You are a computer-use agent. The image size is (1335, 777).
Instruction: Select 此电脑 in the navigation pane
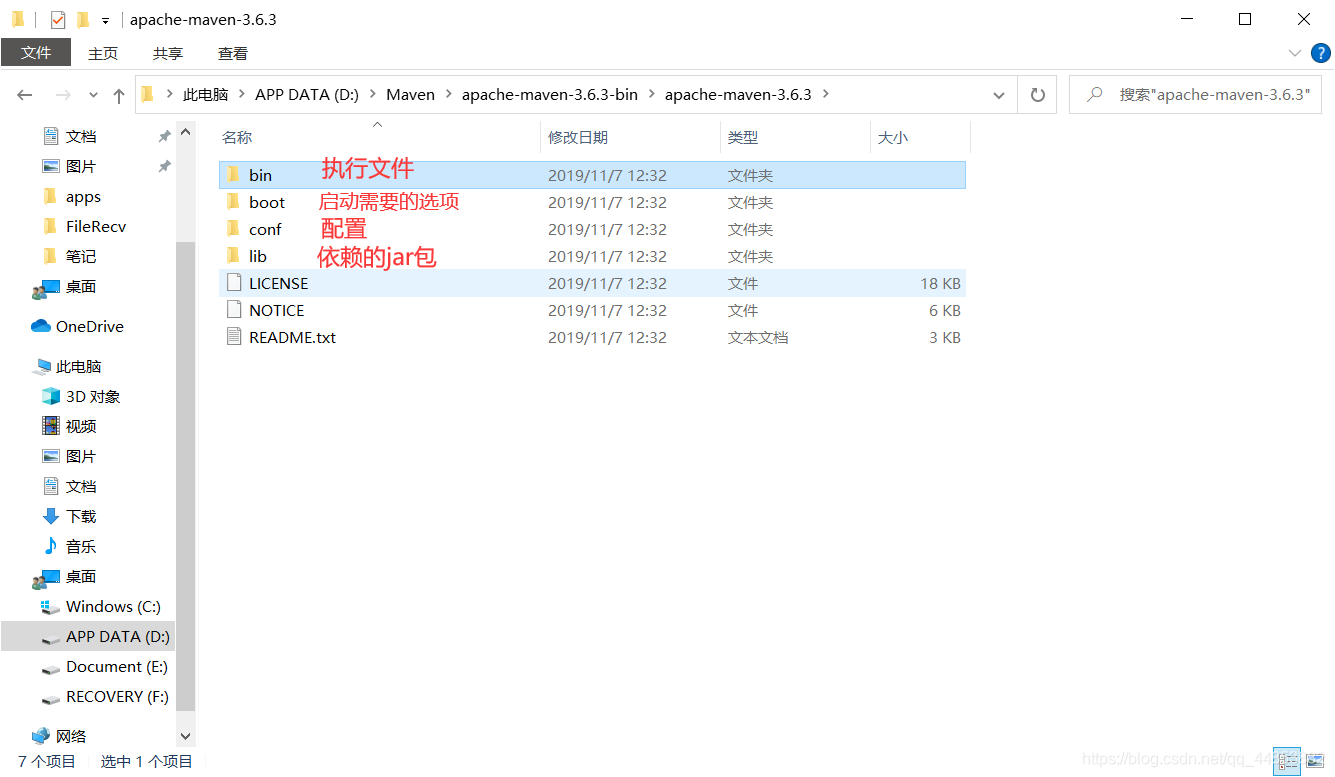(78, 366)
